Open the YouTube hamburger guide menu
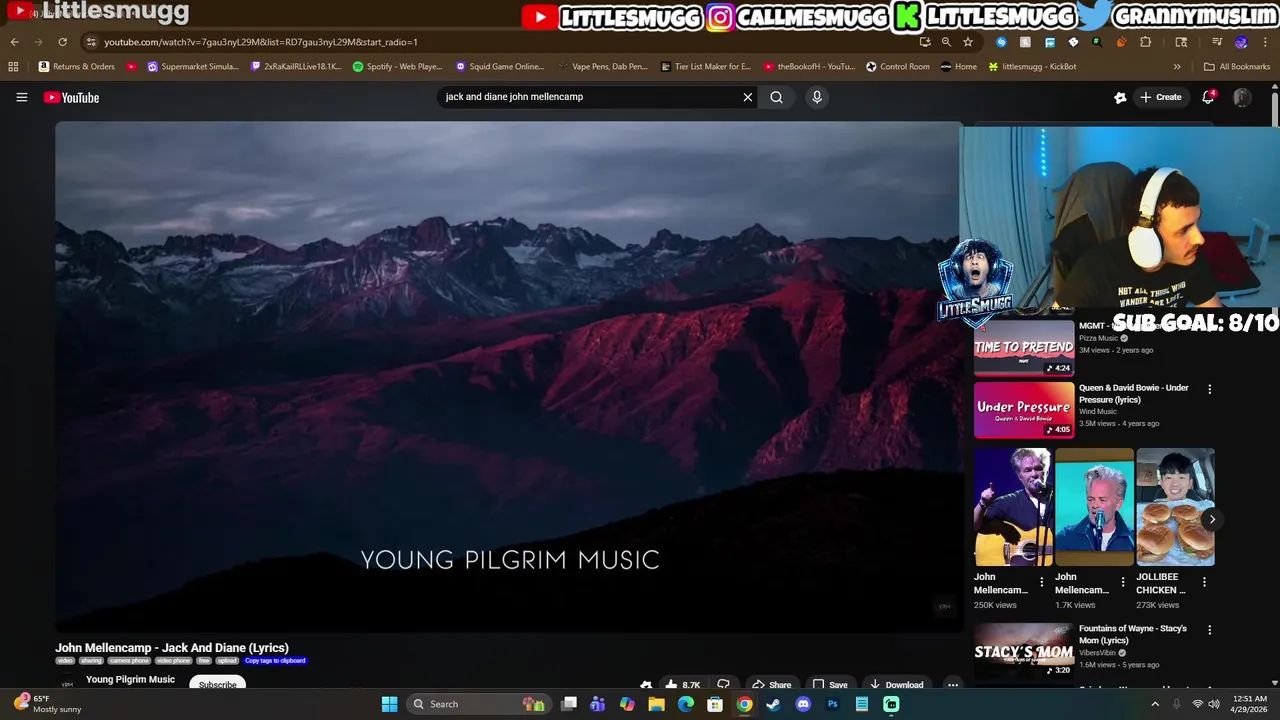Image resolution: width=1280 pixels, height=720 pixels. [21, 97]
